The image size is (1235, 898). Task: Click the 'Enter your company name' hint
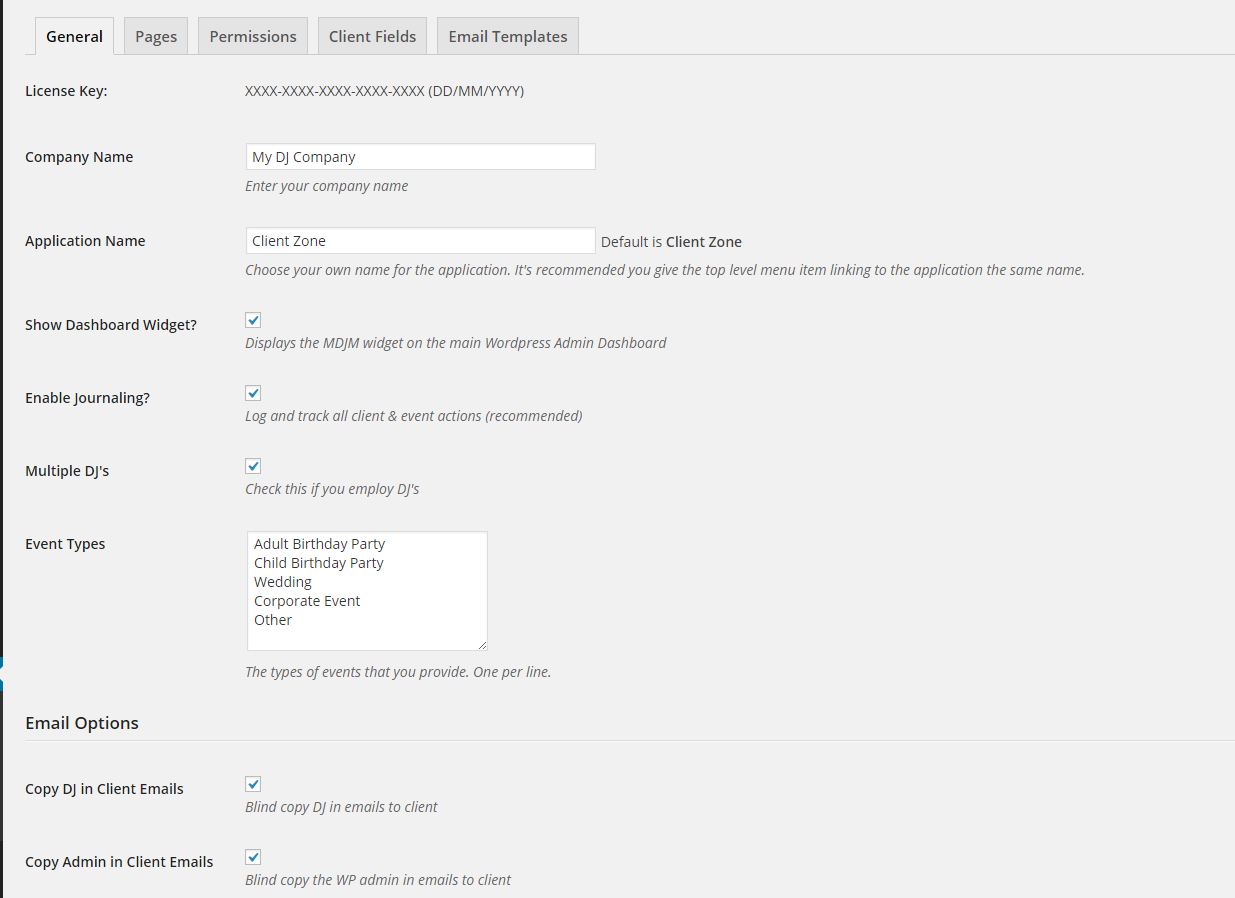(x=326, y=186)
